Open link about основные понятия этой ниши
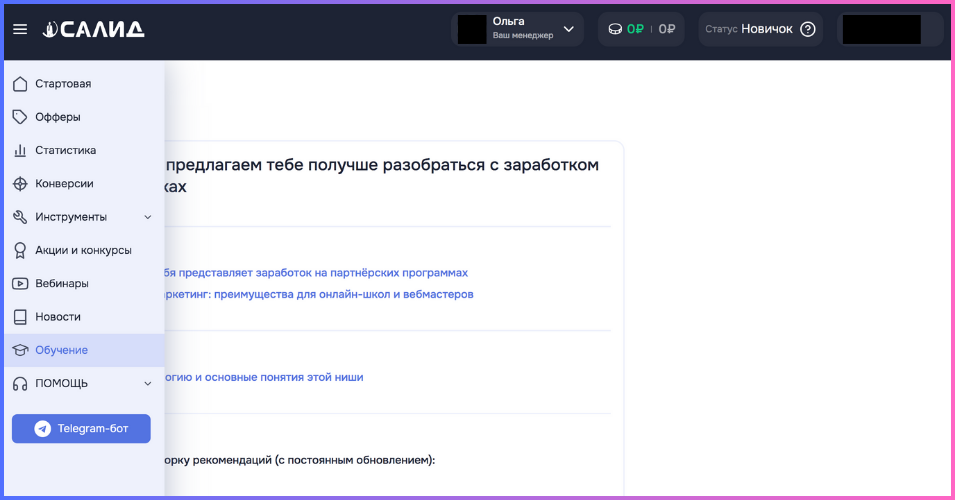Image resolution: width=955 pixels, height=500 pixels. tap(264, 377)
